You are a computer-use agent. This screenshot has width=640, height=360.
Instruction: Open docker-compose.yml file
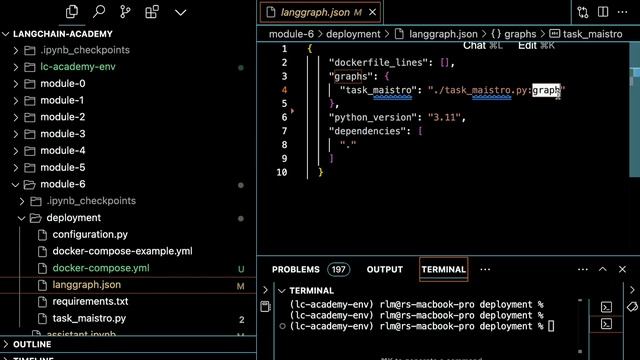[101, 268]
